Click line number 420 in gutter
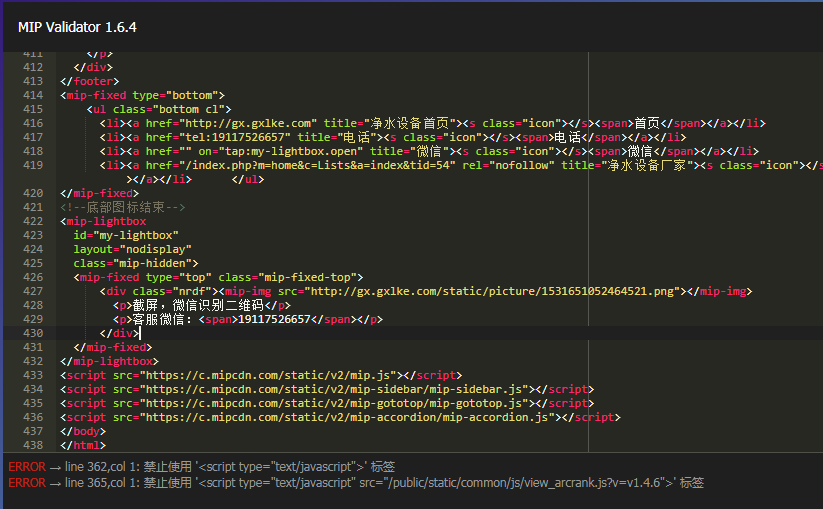823x509 pixels. point(33,193)
